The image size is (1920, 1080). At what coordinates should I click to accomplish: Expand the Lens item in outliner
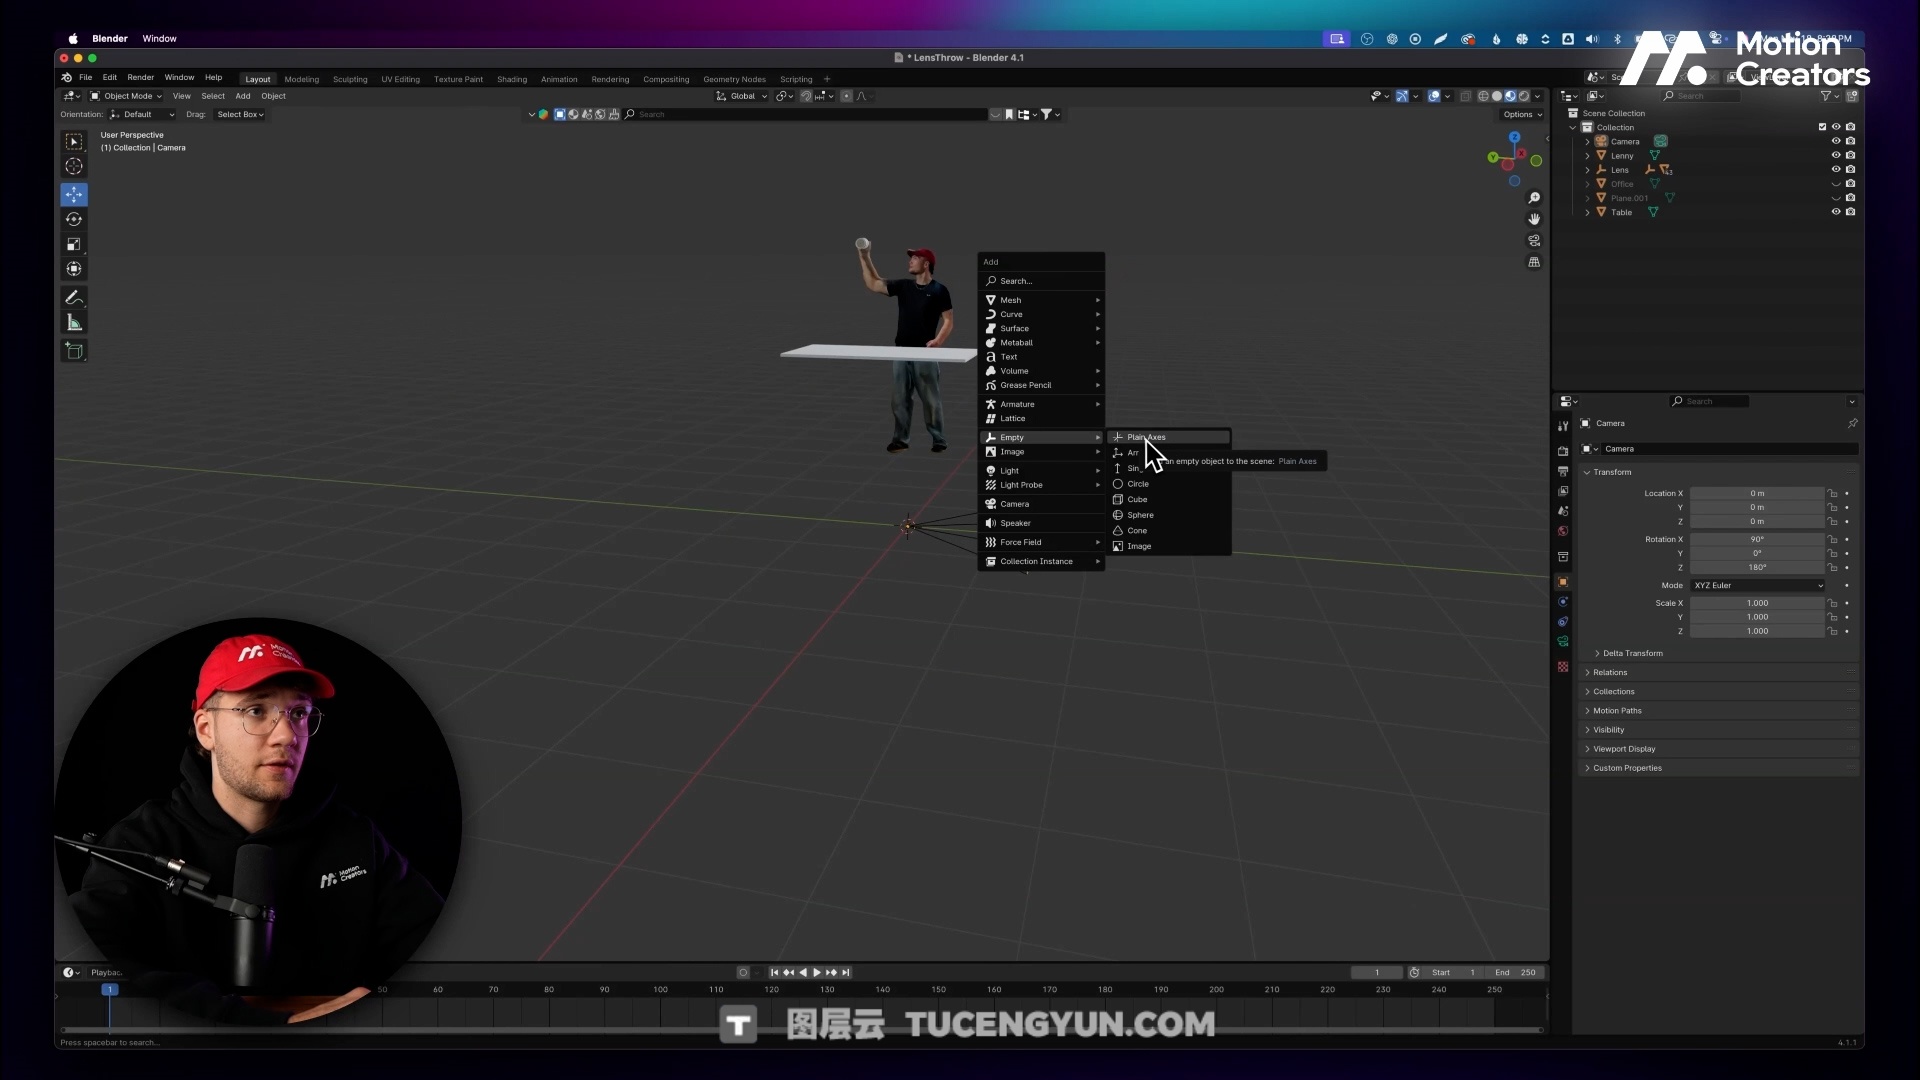[1587, 170]
